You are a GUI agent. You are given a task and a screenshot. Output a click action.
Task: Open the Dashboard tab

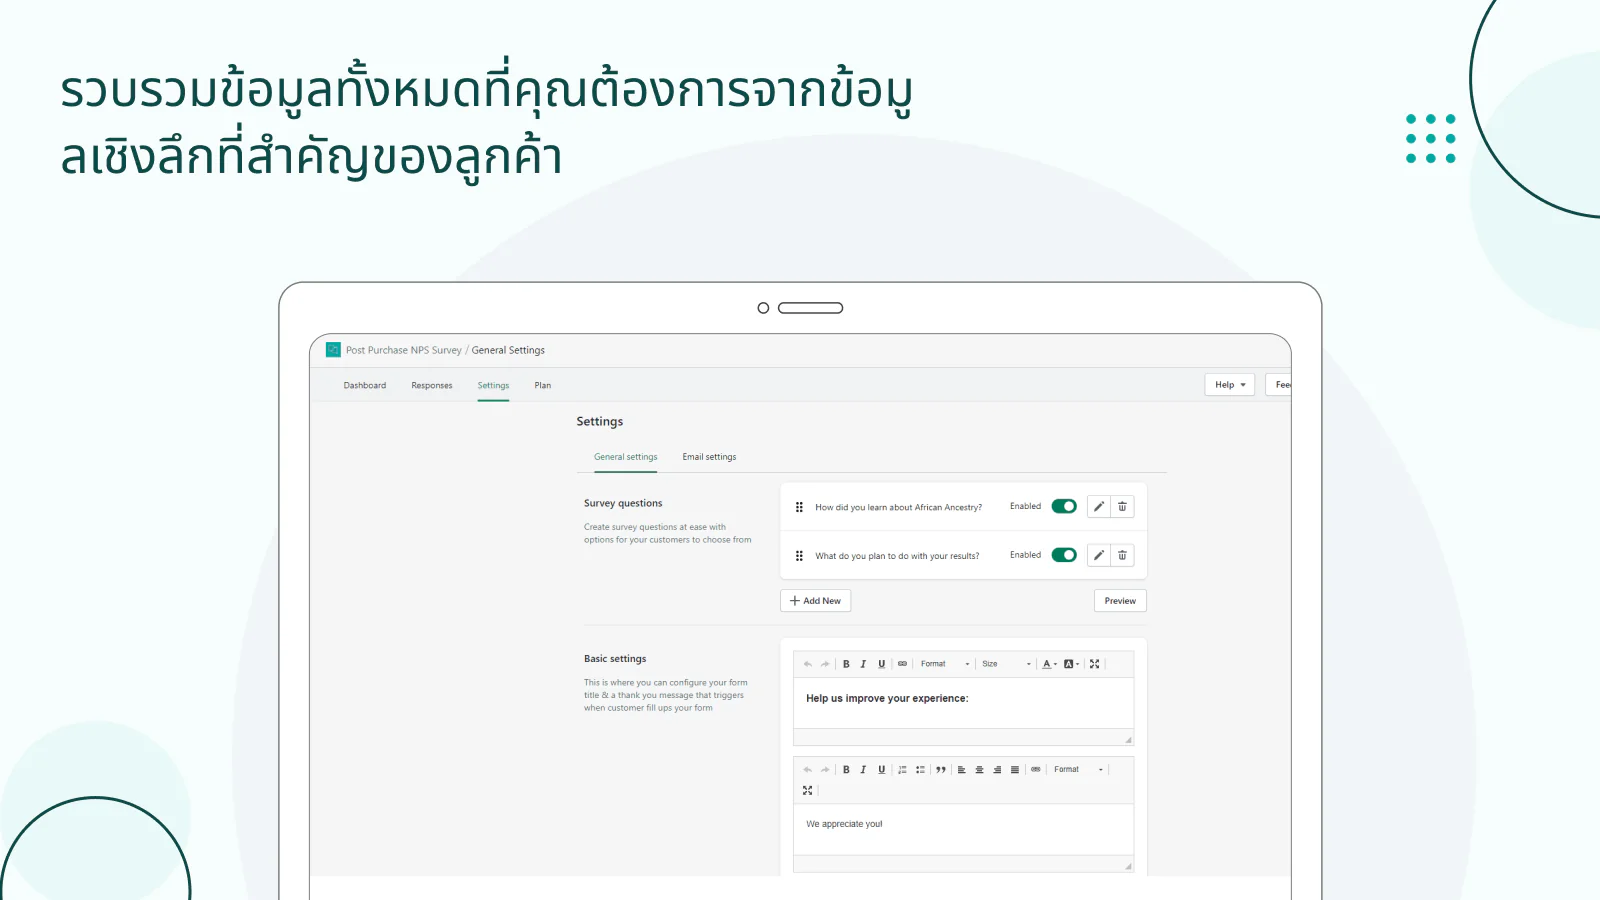[365, 385]
